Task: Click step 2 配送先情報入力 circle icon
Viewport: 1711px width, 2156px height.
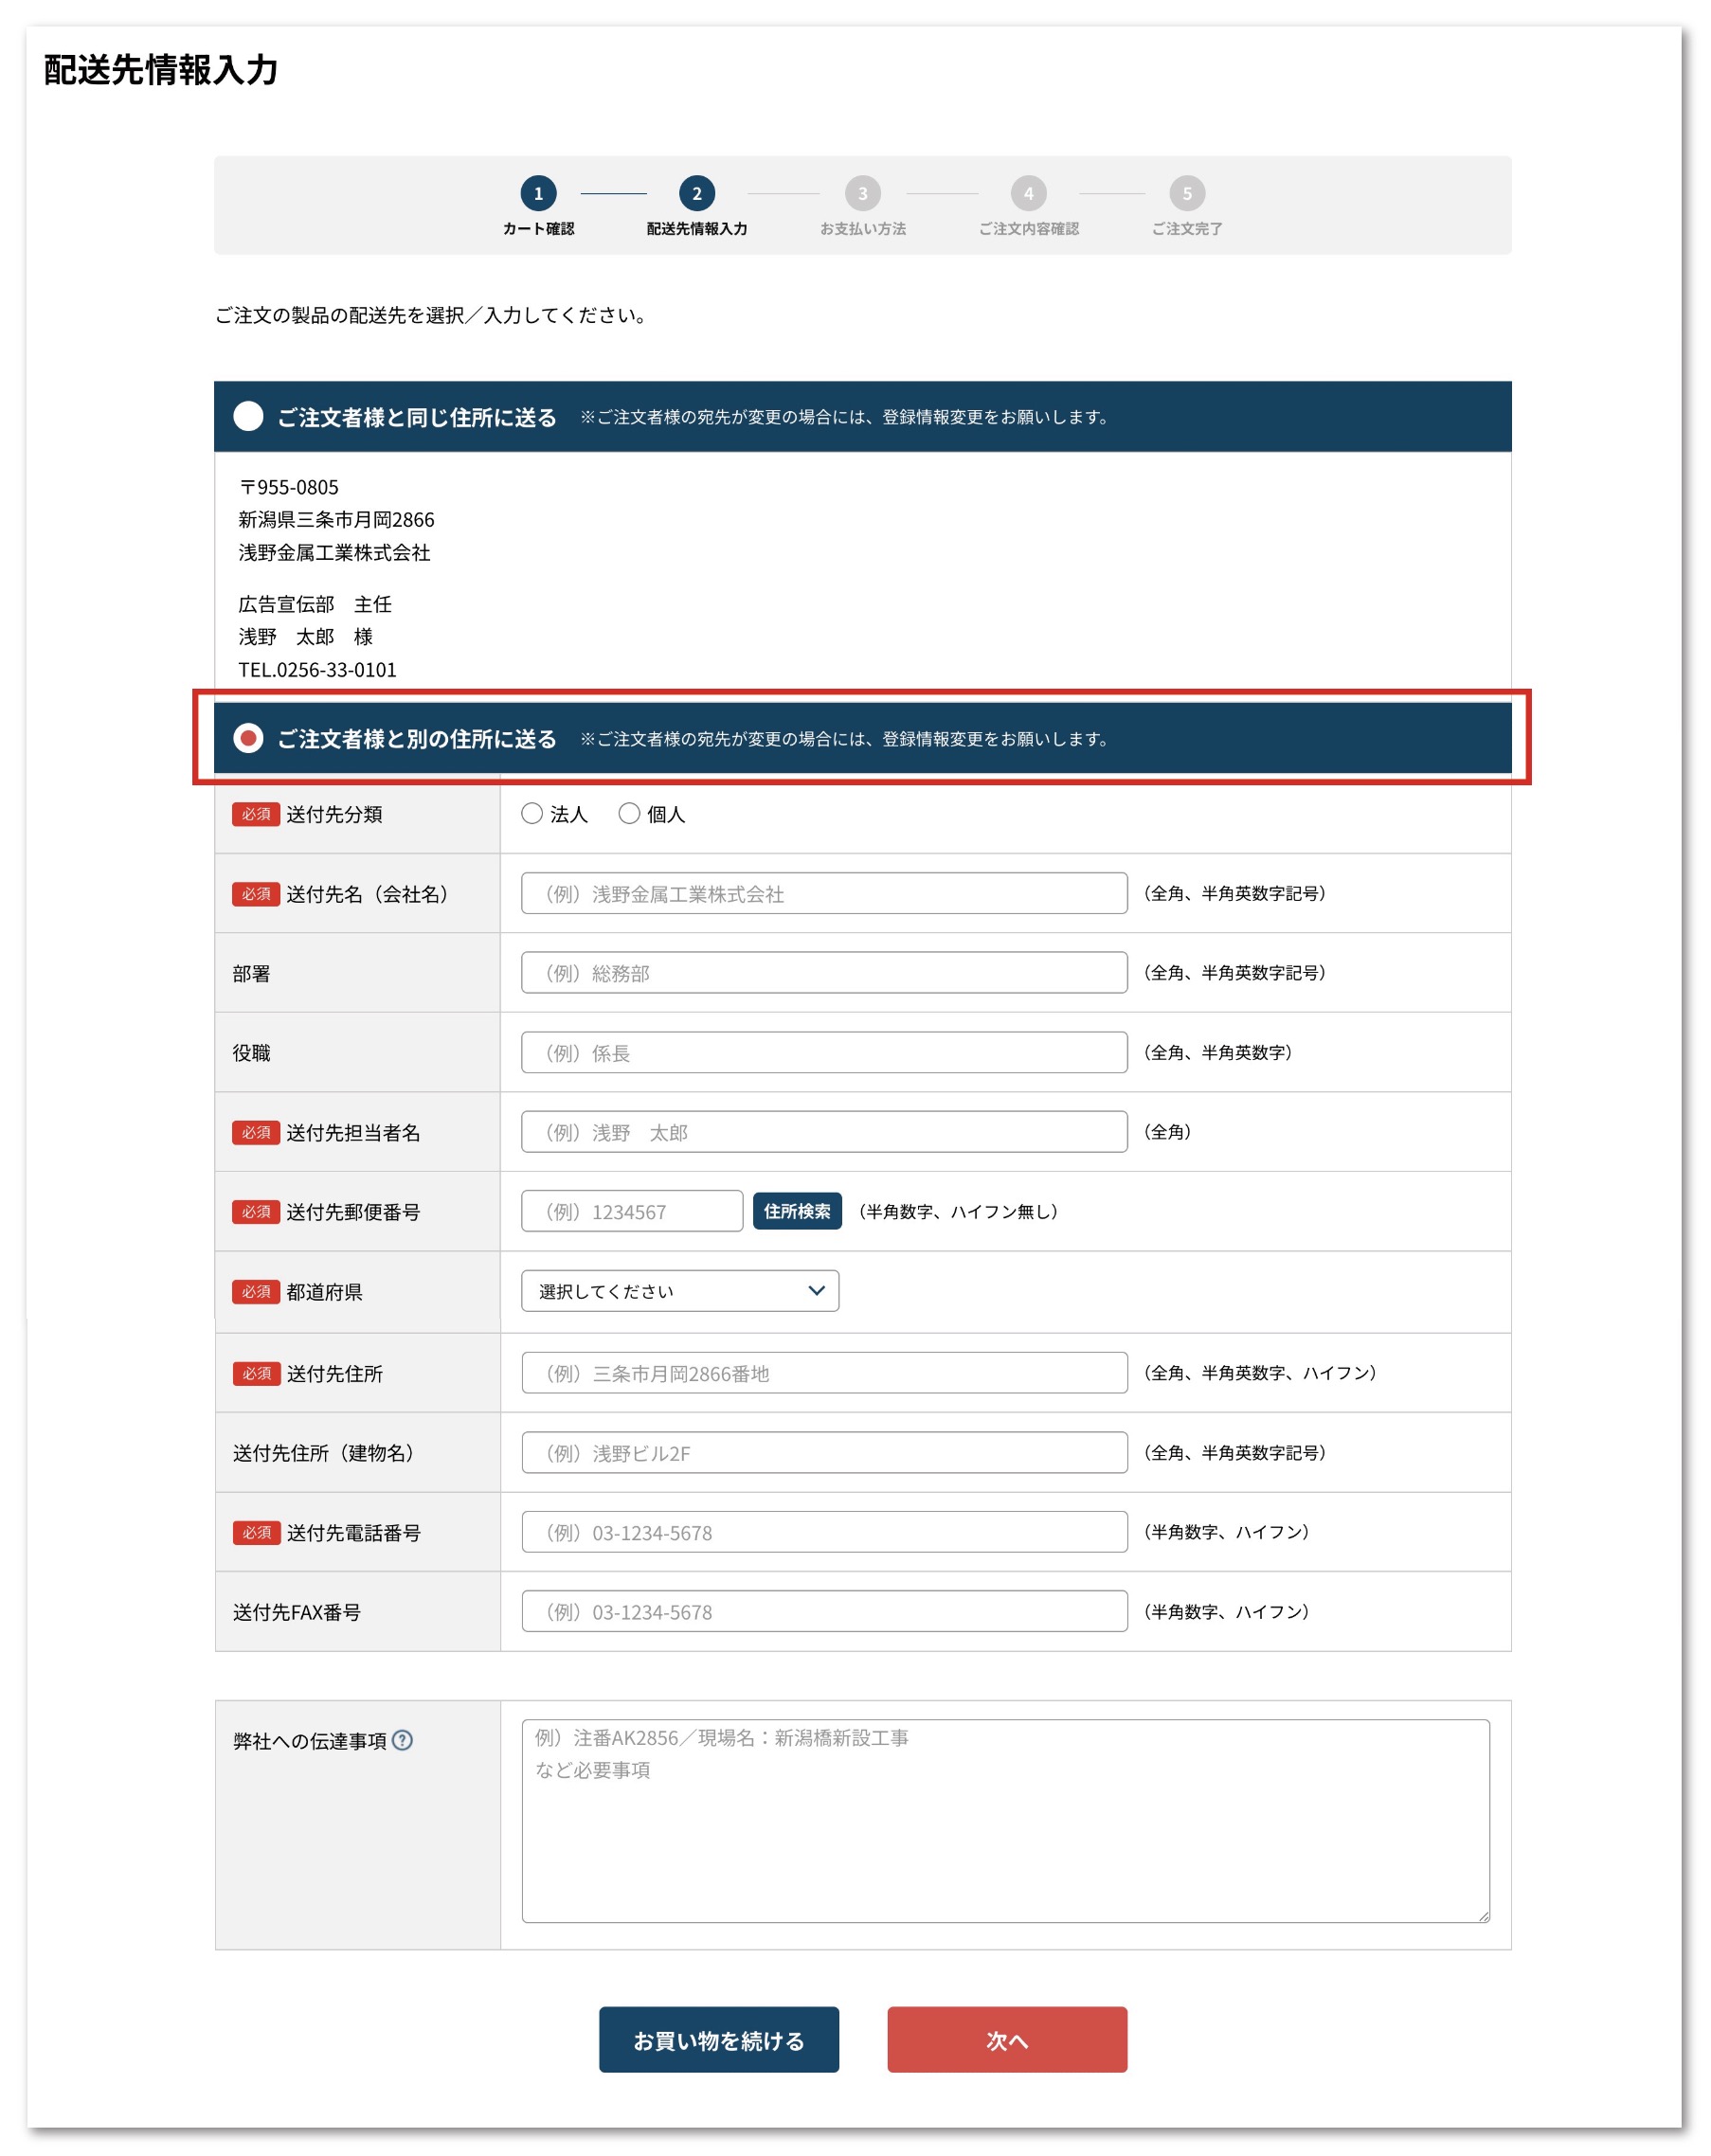Action: [x=697, y=193]
